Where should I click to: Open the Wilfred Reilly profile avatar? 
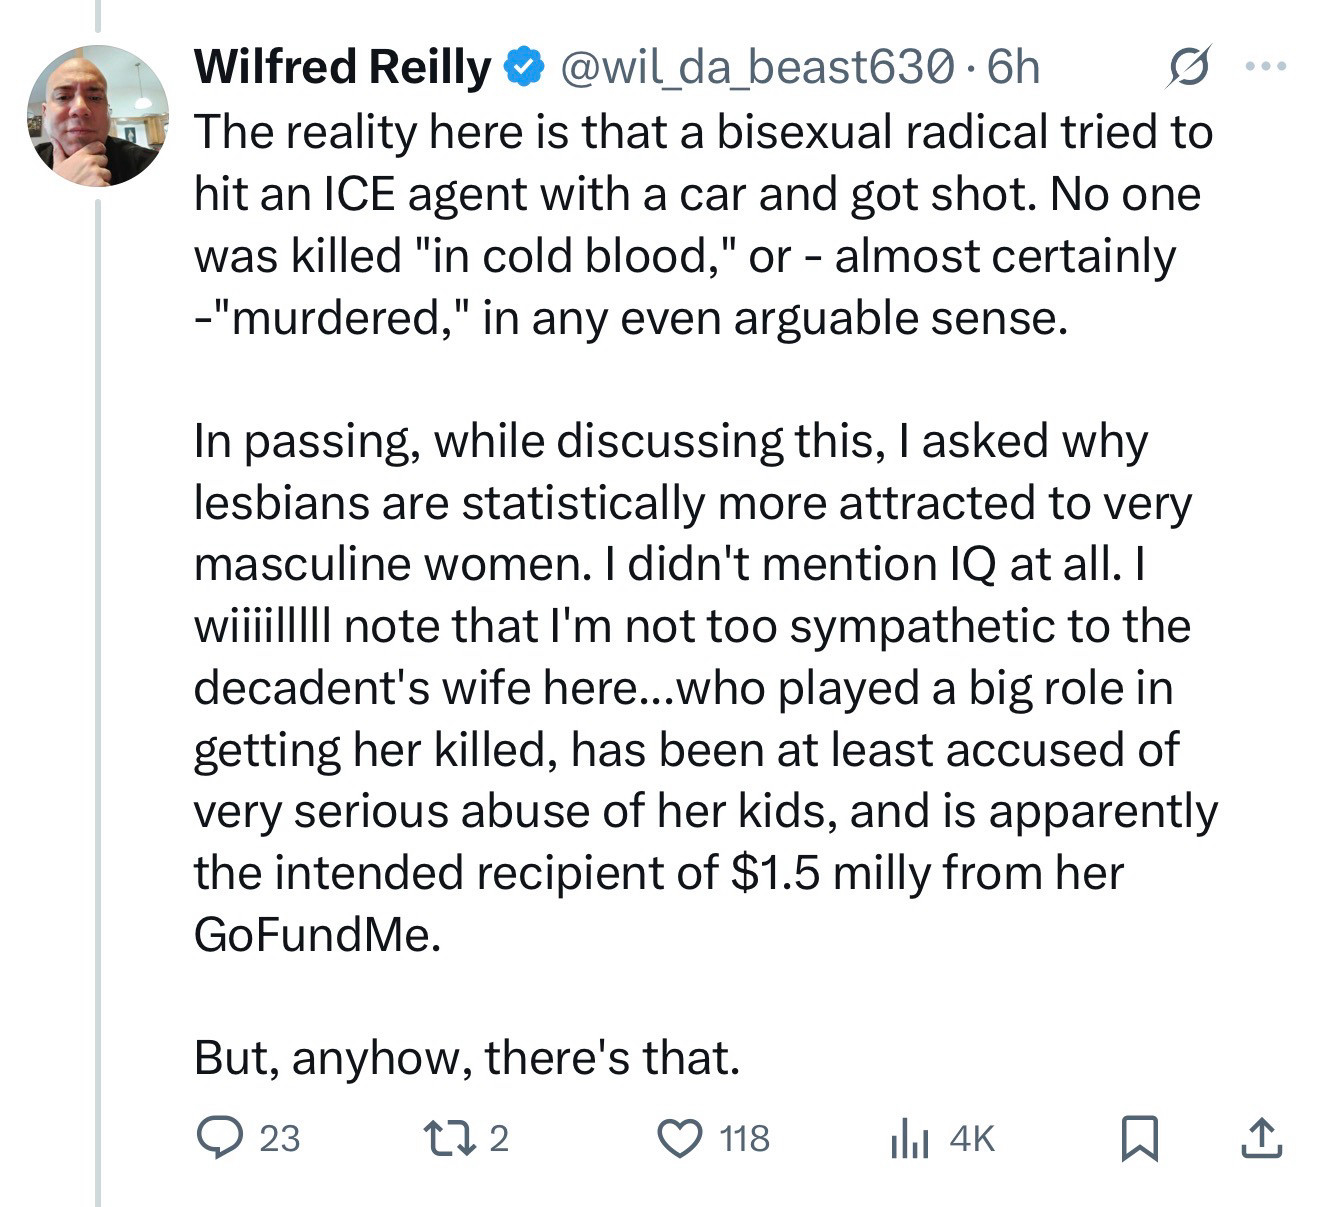(x=97, y=116)
